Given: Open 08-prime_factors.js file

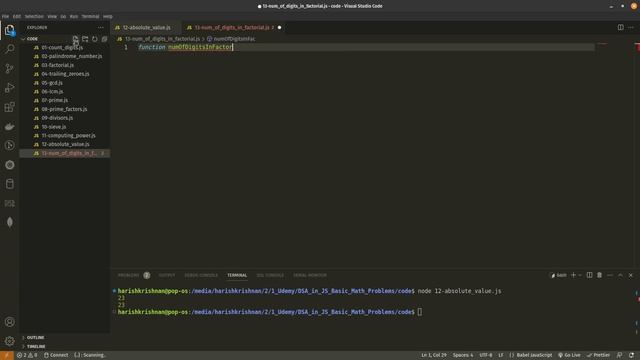Looking at the screenshot, I should 64,109.
